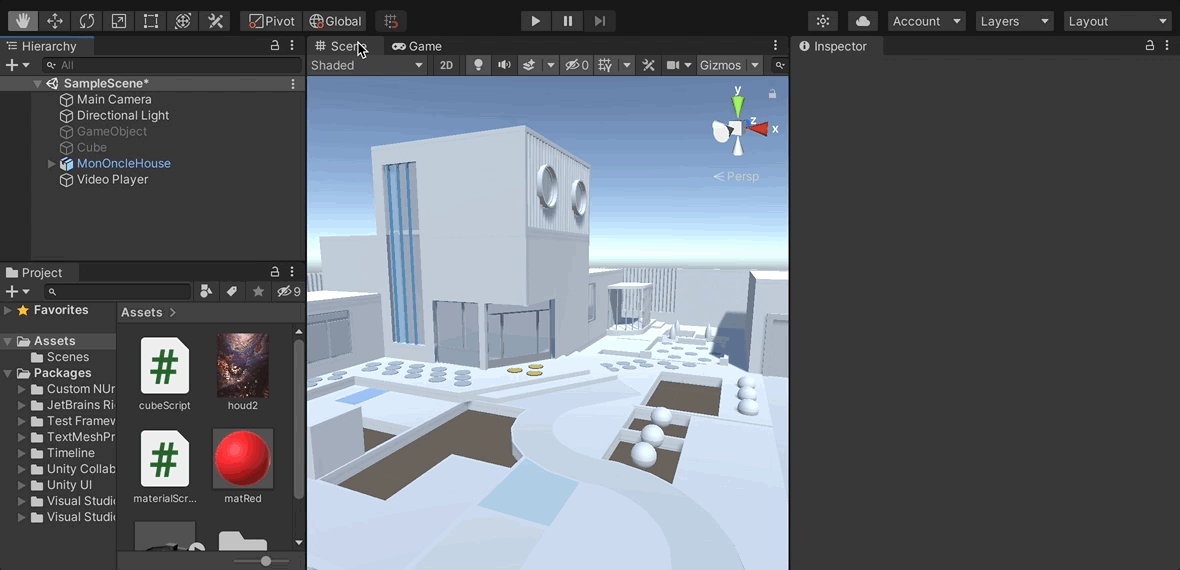Select the Scale tool
Image resolution: width=1180 pixels, height=570 pixels.
(x=119, y=21)
